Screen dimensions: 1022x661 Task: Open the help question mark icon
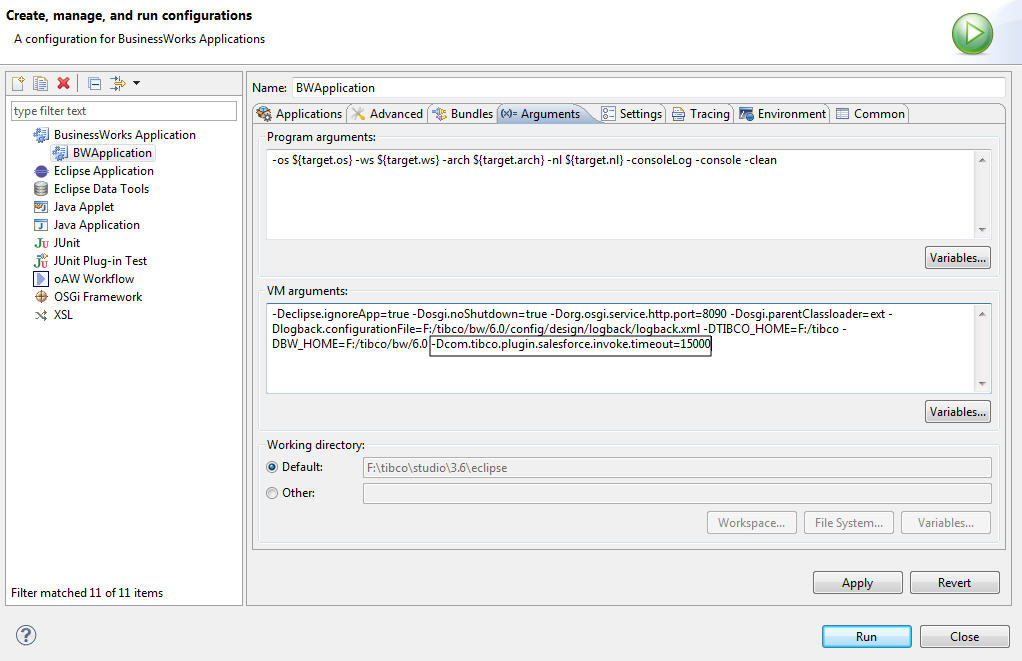[26, 635]
